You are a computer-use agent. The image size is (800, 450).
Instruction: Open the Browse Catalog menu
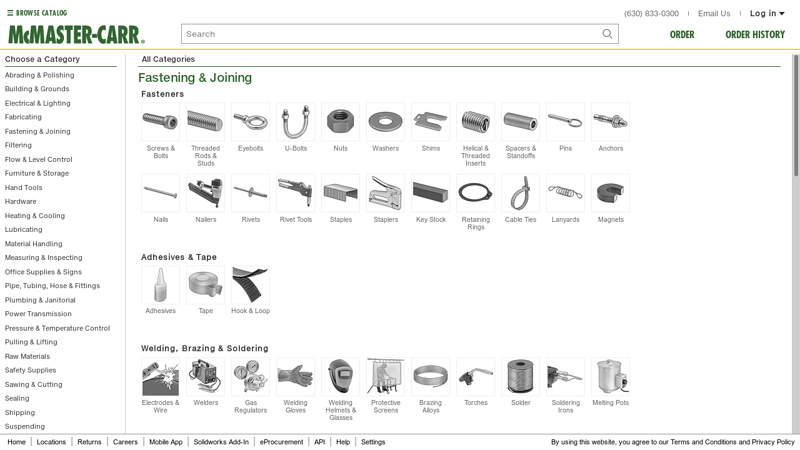(x=37, y=13)
